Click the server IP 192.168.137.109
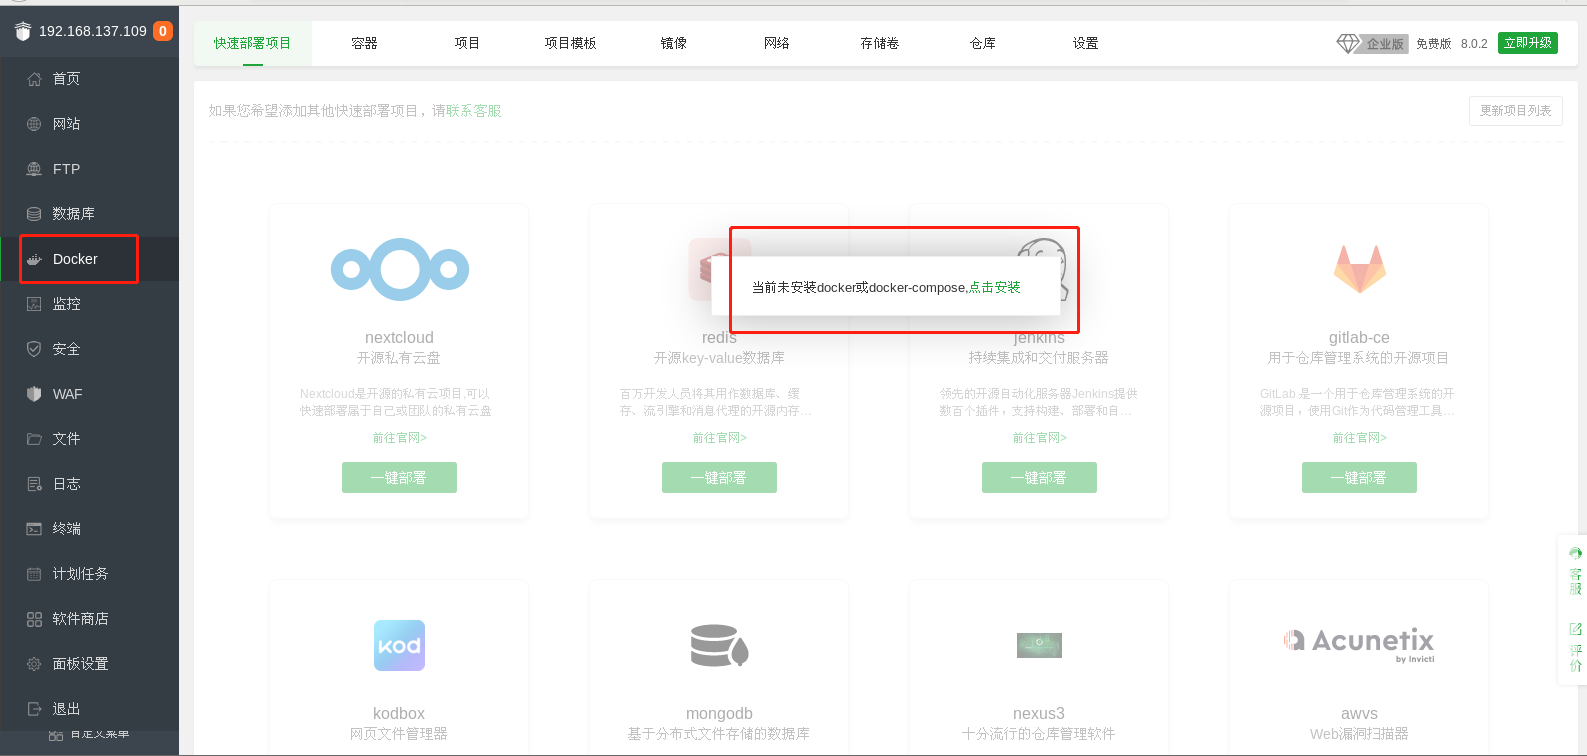Screen dimensions: 1587x756 (x=93, y=31)
